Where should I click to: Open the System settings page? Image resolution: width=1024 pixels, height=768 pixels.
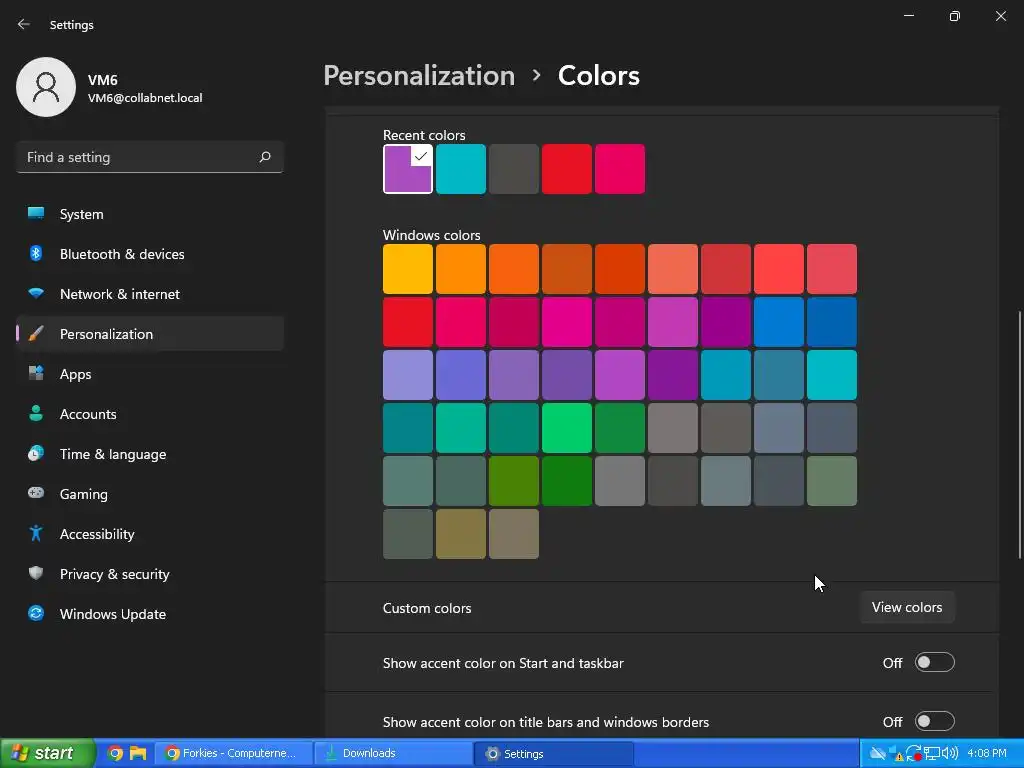coord(150,214)
